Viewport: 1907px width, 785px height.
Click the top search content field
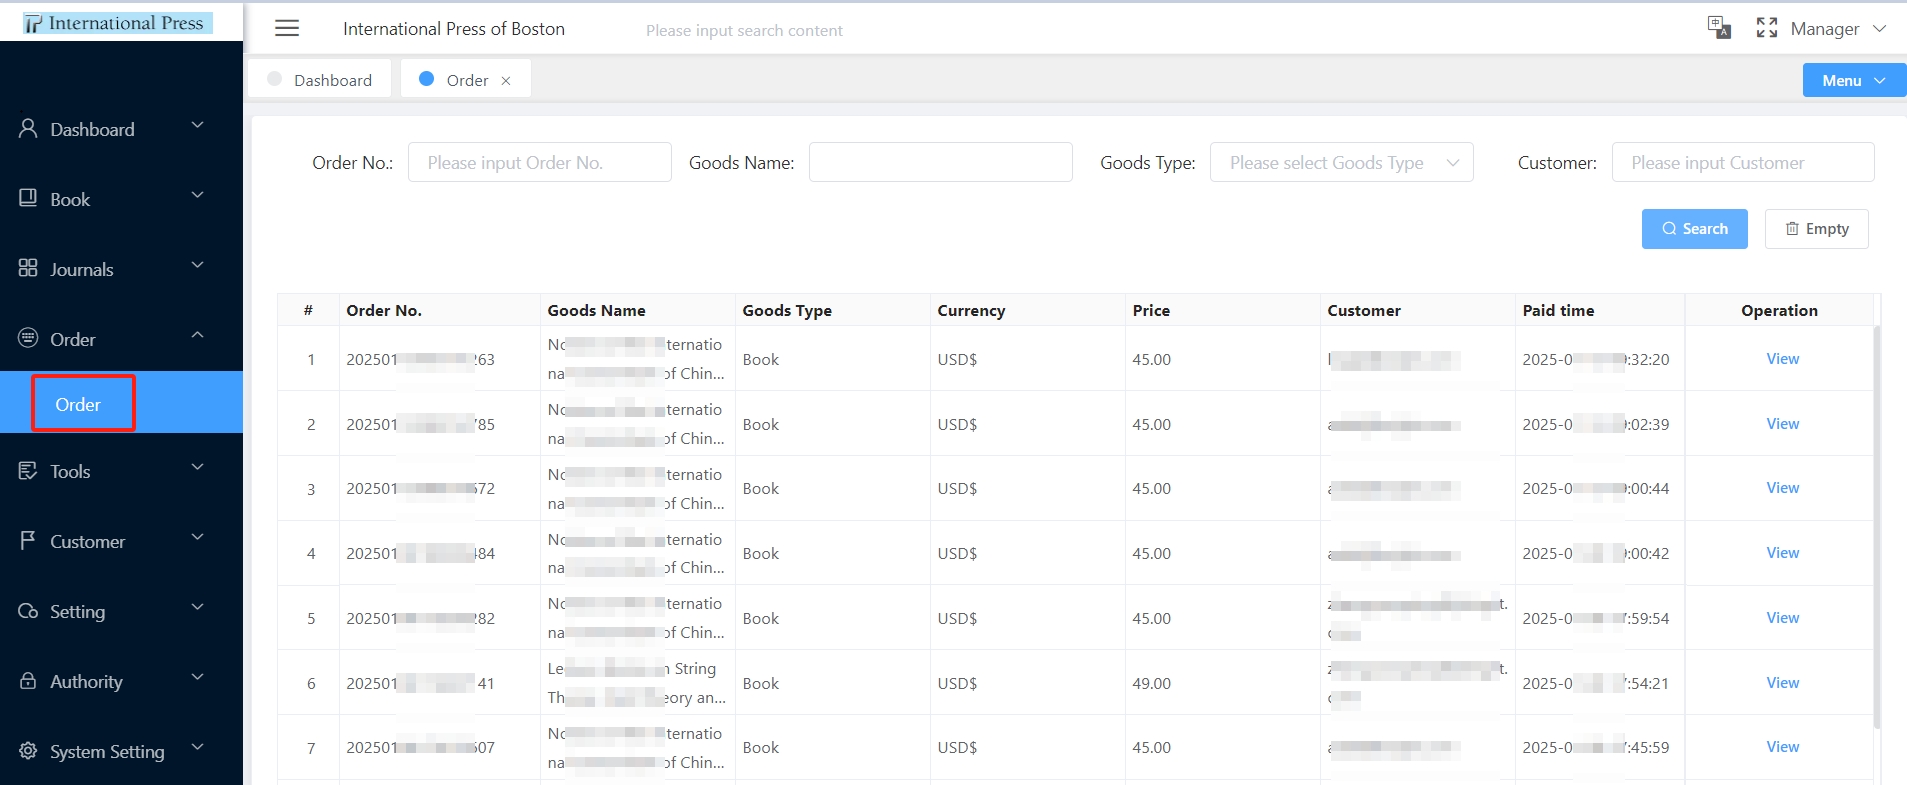[744, 30]
